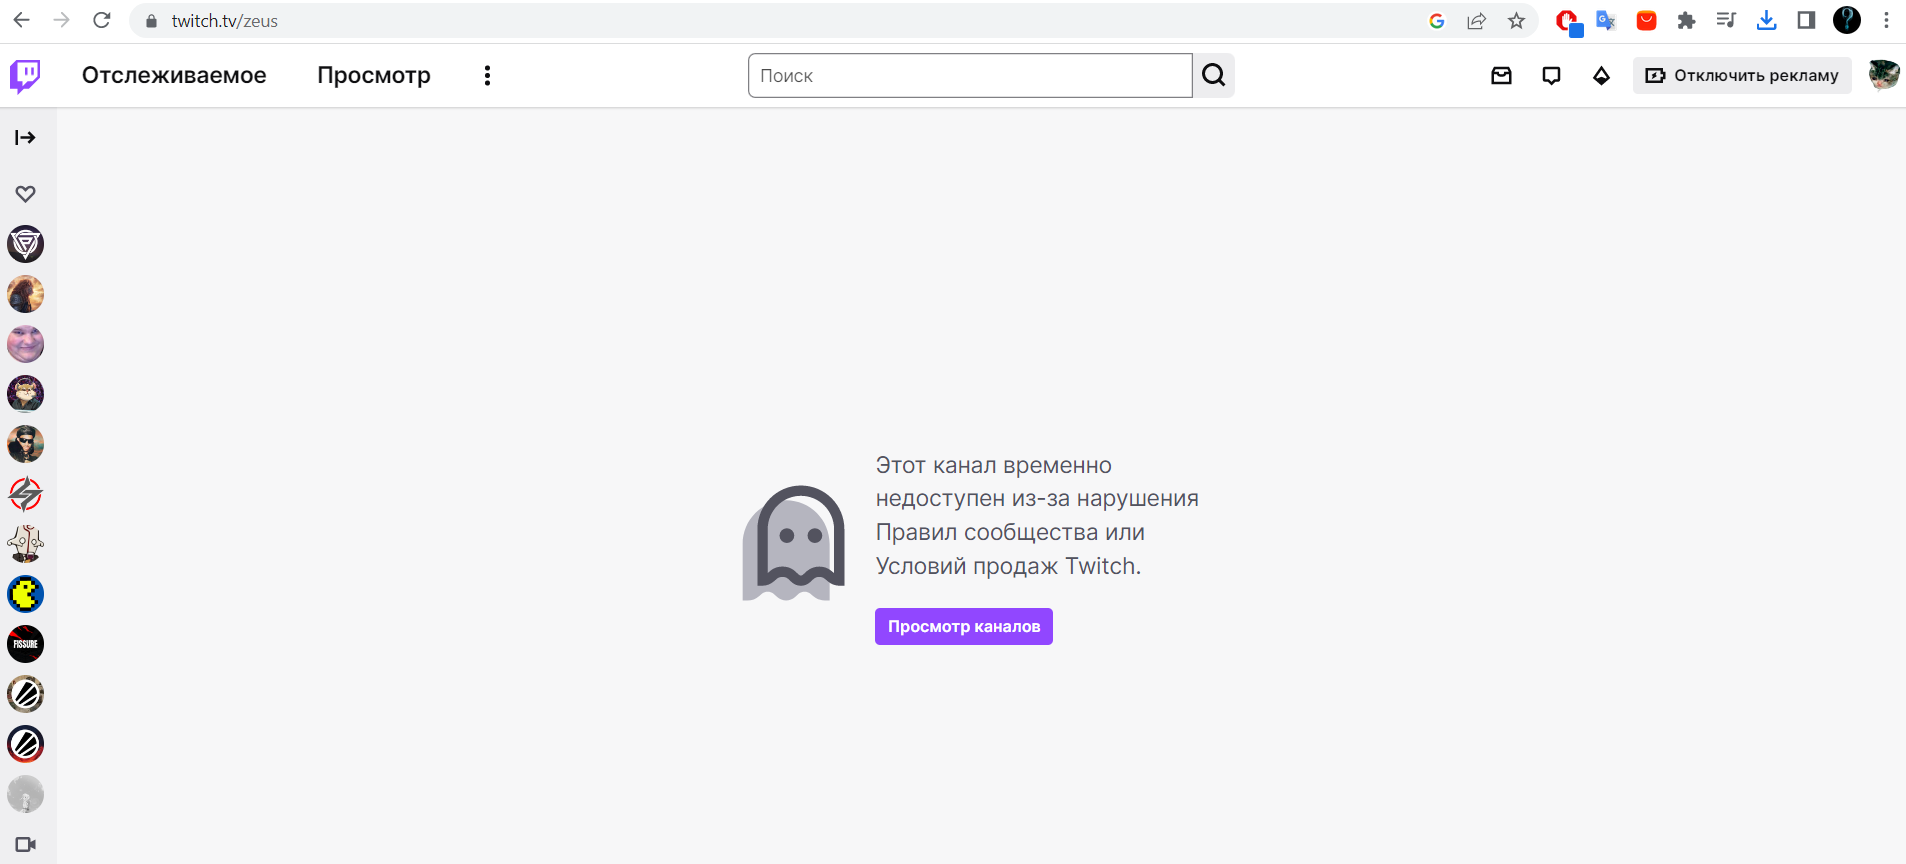
Task: Open the man in sunglasses channel
Action: pos(25,444)
